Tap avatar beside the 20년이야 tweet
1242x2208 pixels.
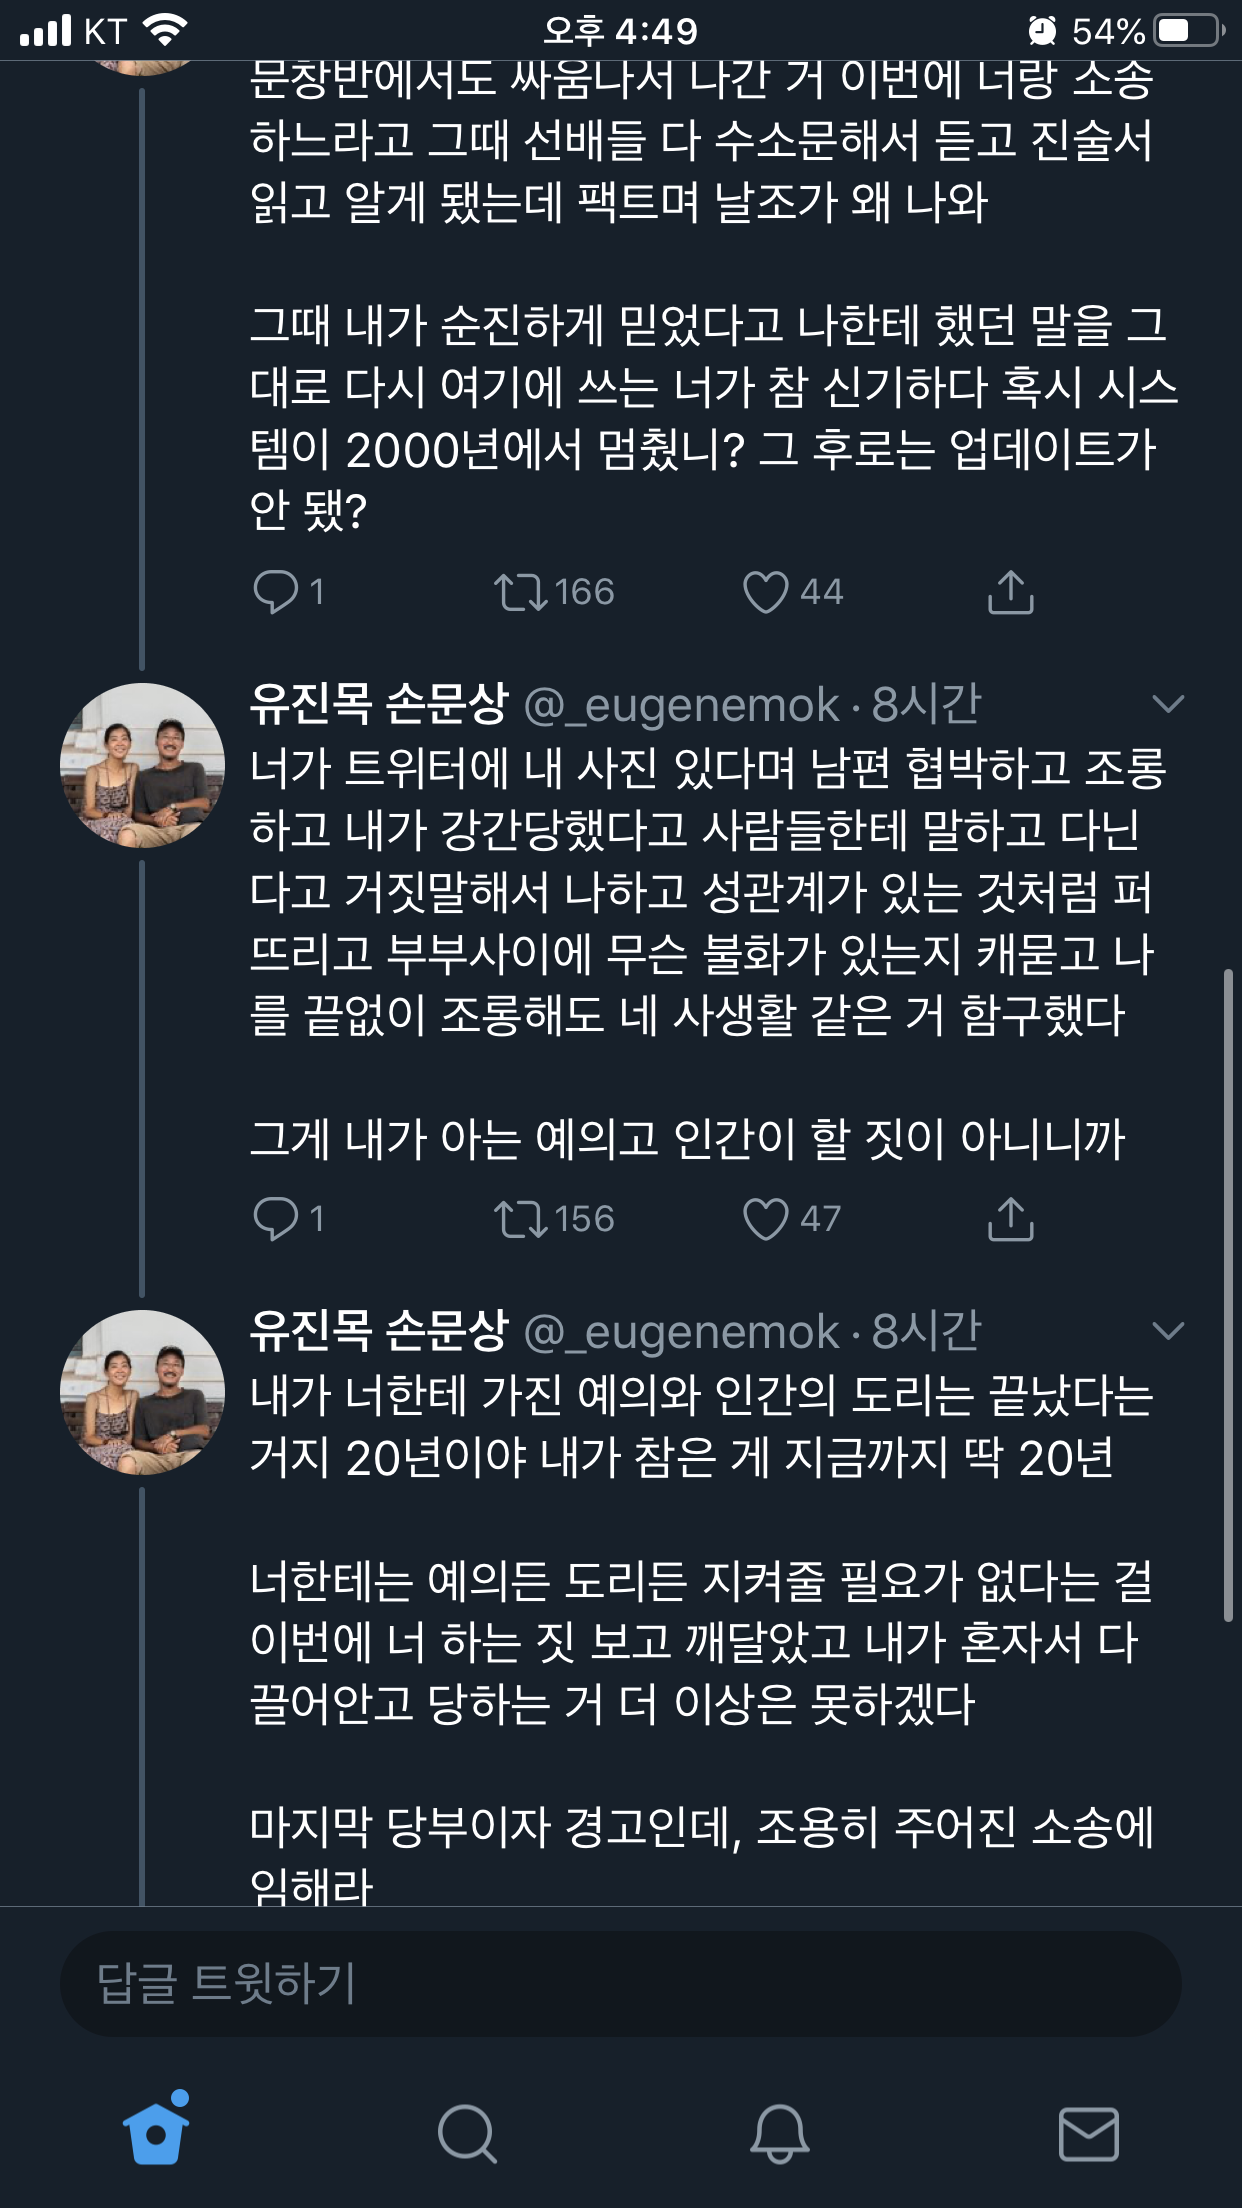pos(142,1392)
